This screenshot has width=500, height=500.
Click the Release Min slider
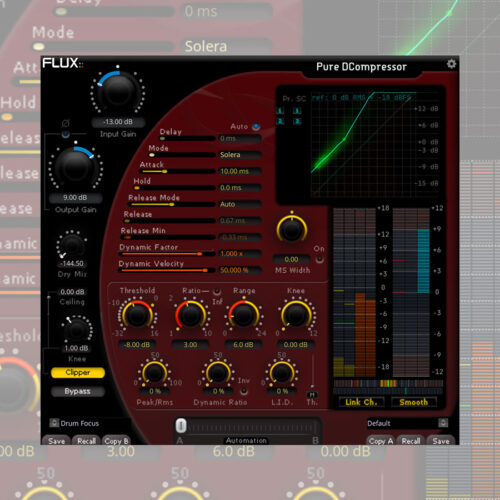point(168,237)
